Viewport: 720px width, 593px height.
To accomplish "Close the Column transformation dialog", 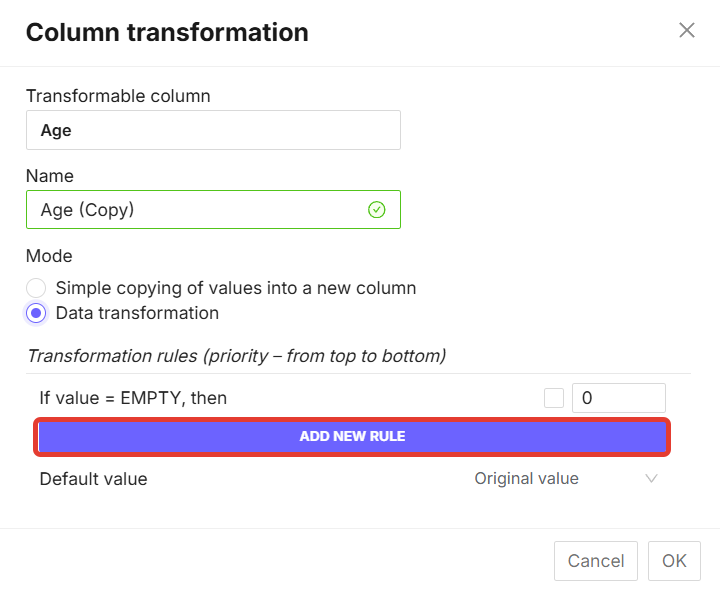I will (686, 30).
